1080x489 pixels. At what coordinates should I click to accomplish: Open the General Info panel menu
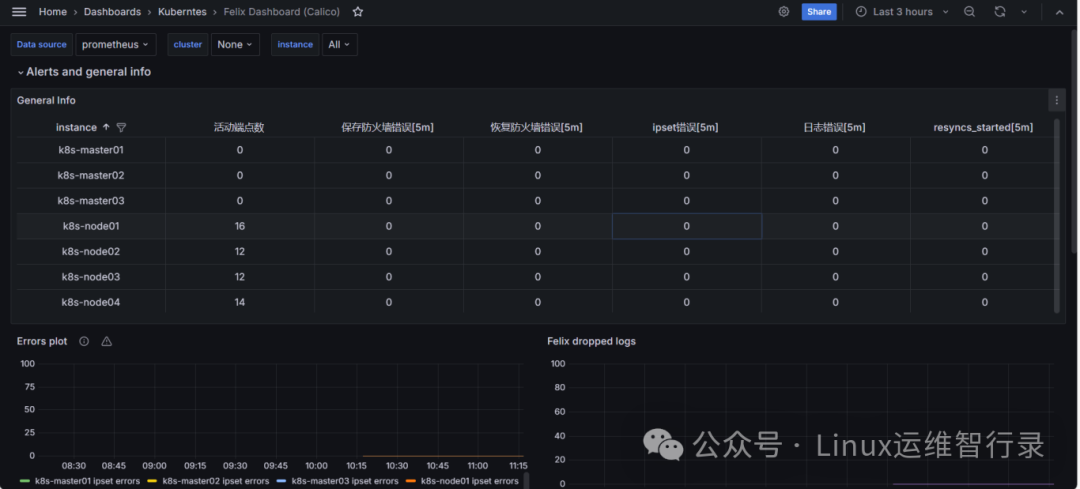point(1057,101)
